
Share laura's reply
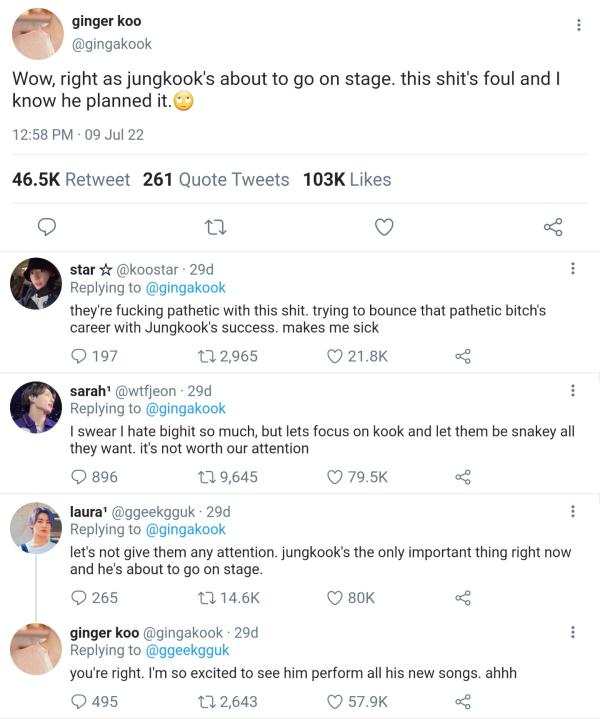tap(462, 598)
